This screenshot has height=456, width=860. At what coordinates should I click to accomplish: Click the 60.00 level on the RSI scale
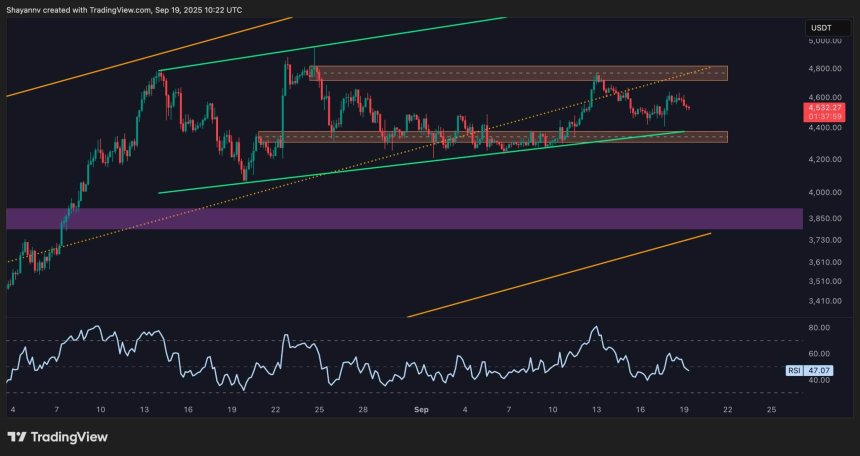point(821,353)
